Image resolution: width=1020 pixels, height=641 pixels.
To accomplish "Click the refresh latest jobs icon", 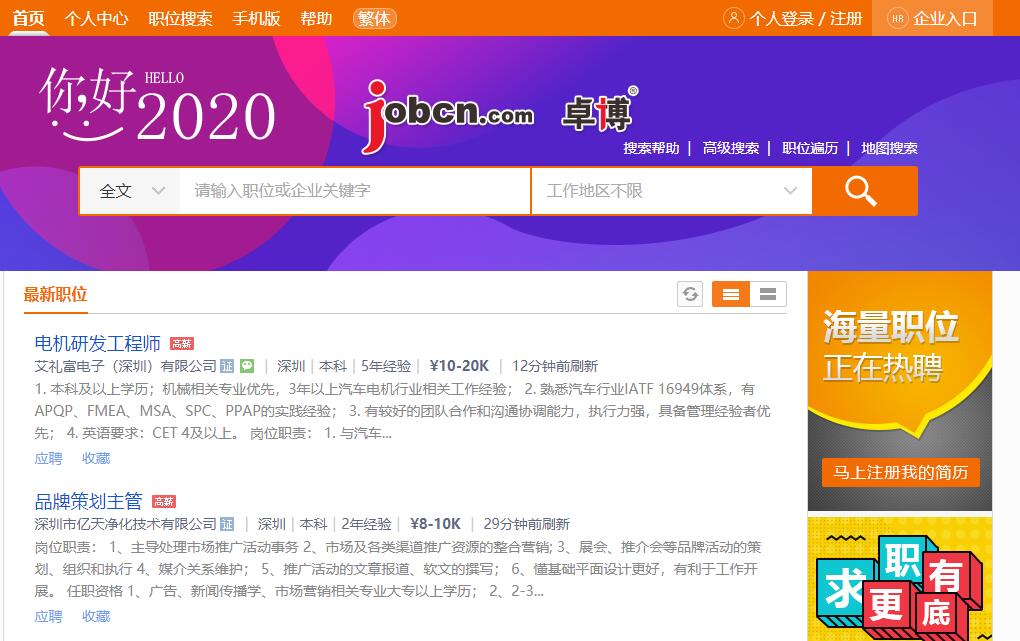I will tap(690, 294).
